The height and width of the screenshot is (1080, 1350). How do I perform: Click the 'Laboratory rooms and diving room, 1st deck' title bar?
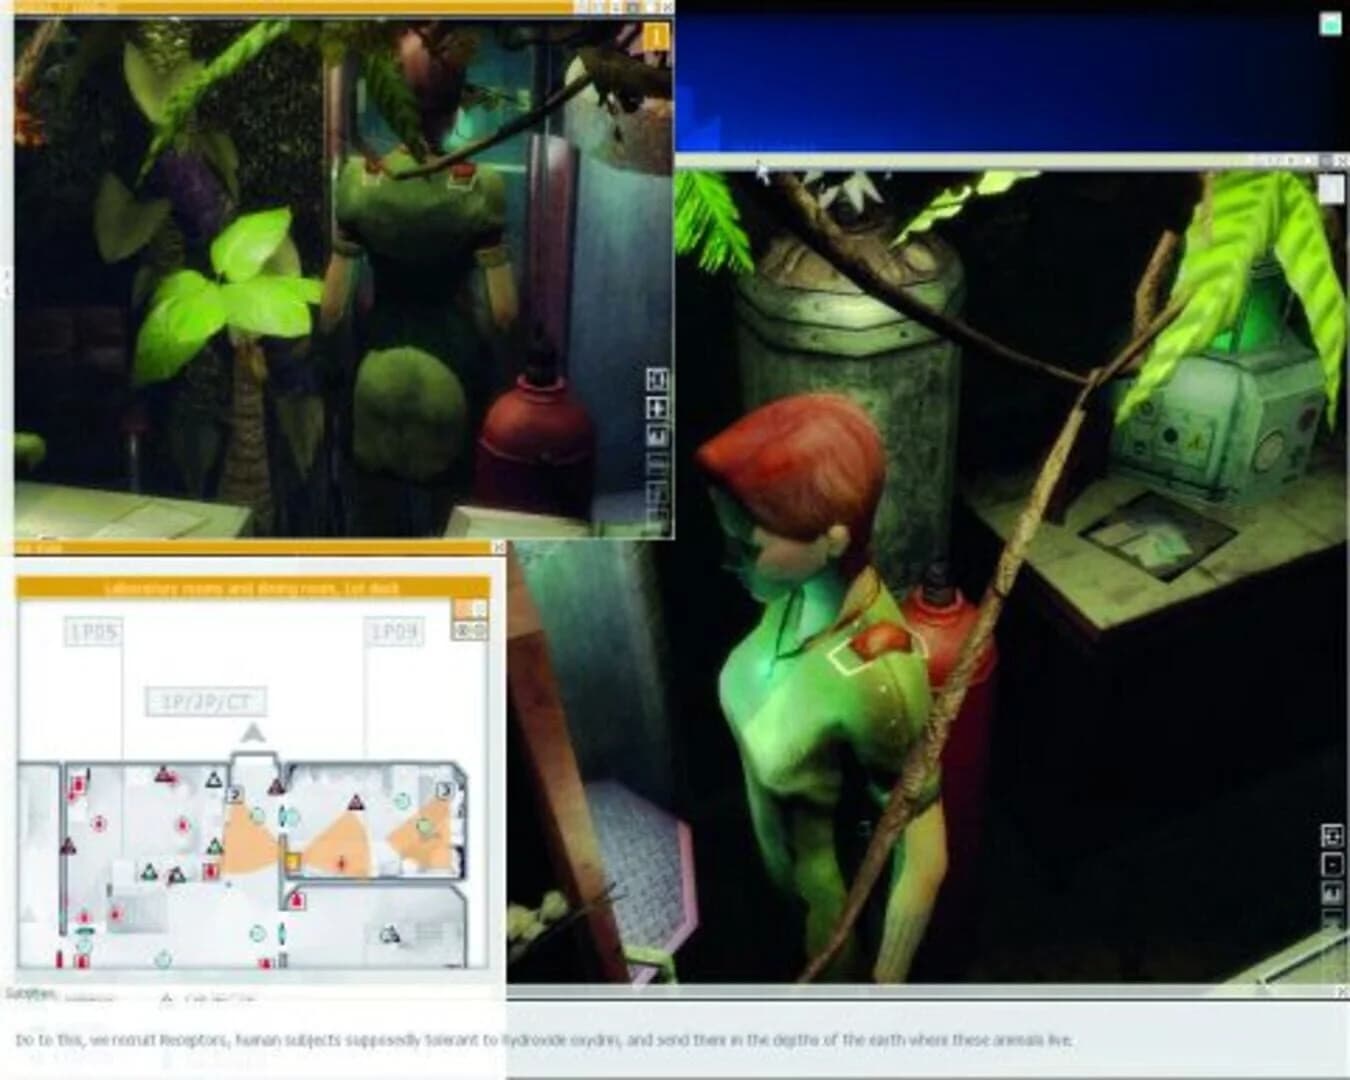pyautogui.click(x=254, y=588)
